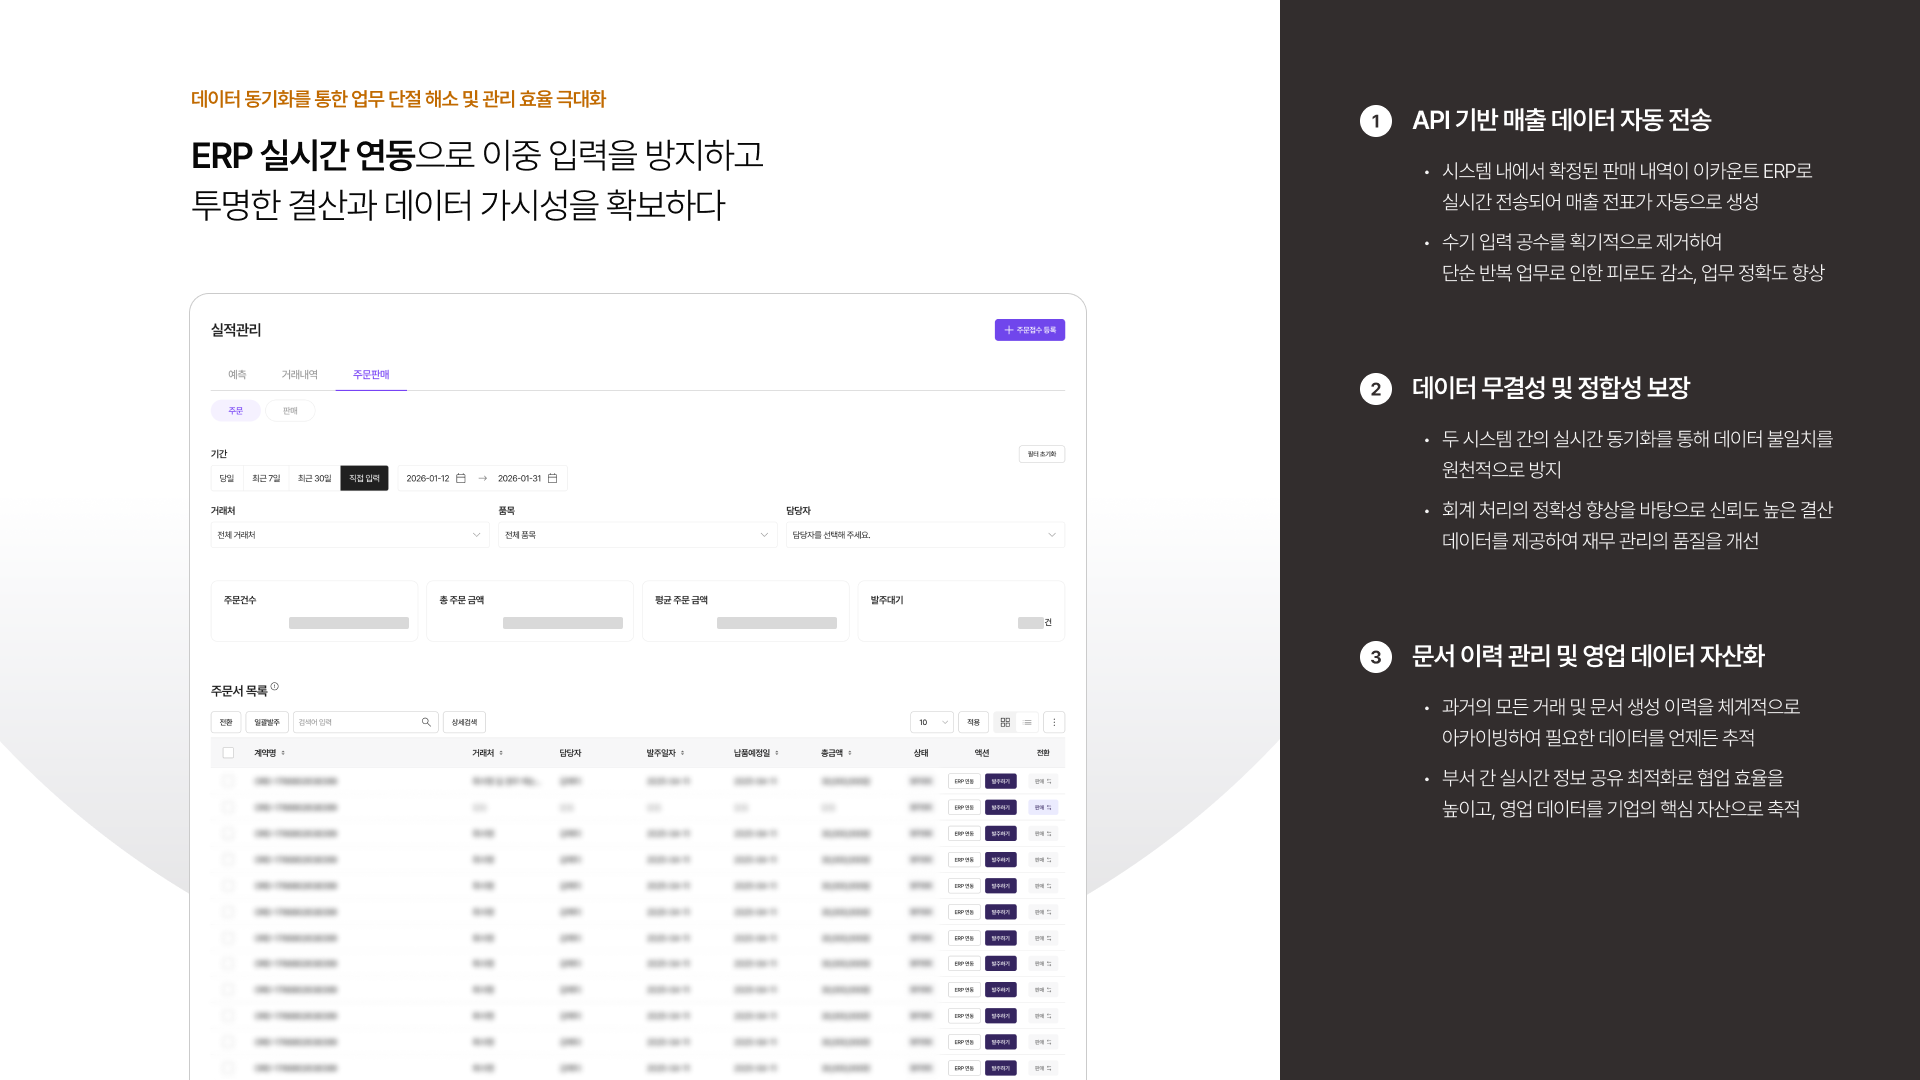The image size is (1920, 1080).
Task: Select the 주문 pill toggle
Action: coord(235,411)
